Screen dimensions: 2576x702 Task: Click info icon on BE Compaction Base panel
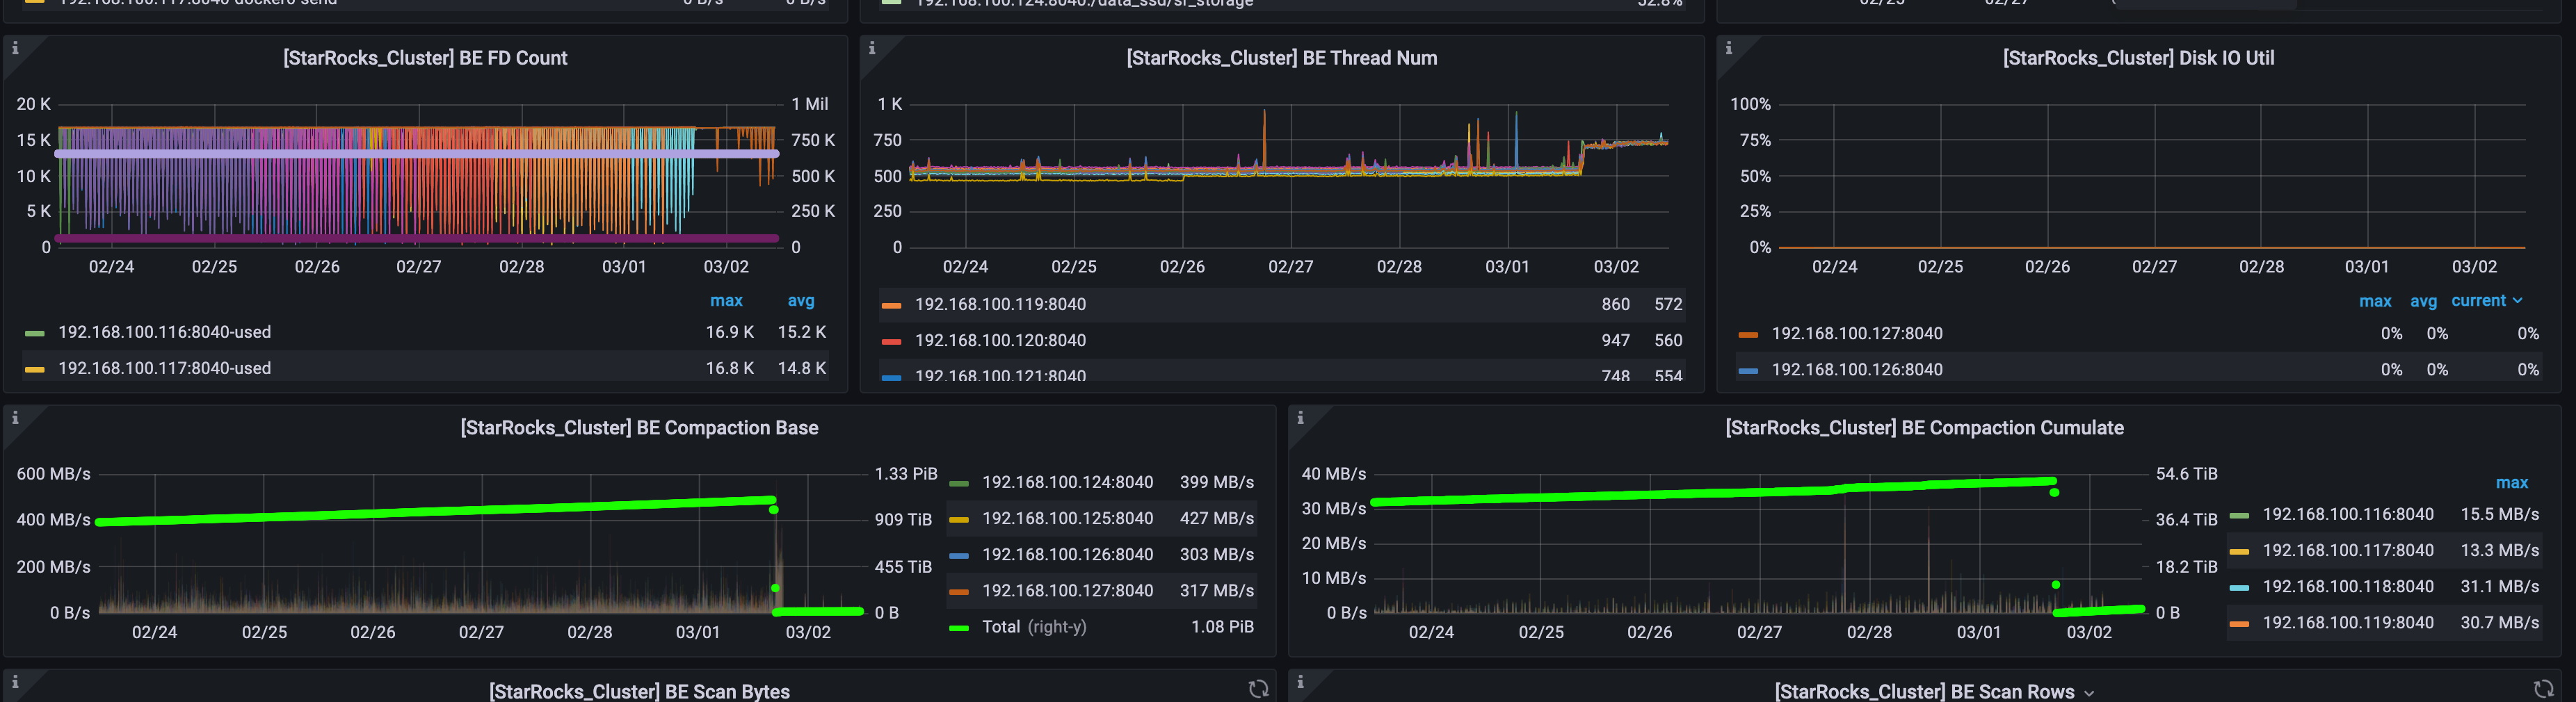[x=15, y=418]
